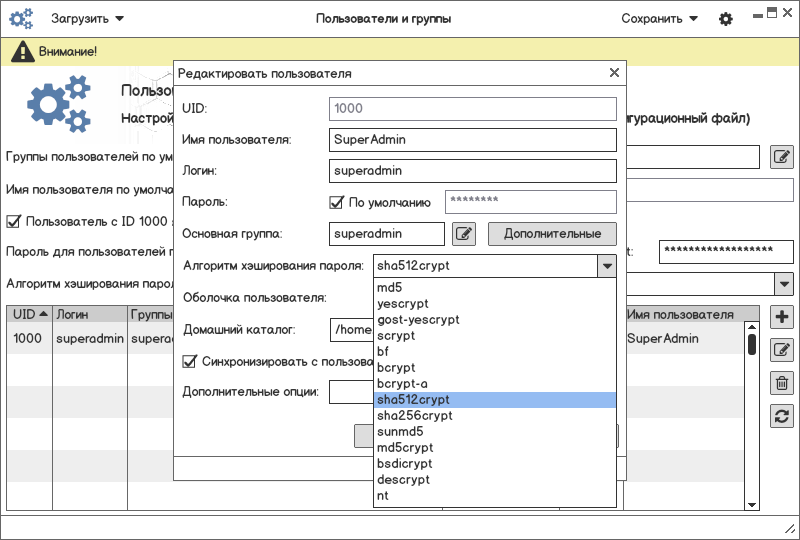Close the edit user dialog
The height and width of the screenshot is (540, 800).
point(615,73)
